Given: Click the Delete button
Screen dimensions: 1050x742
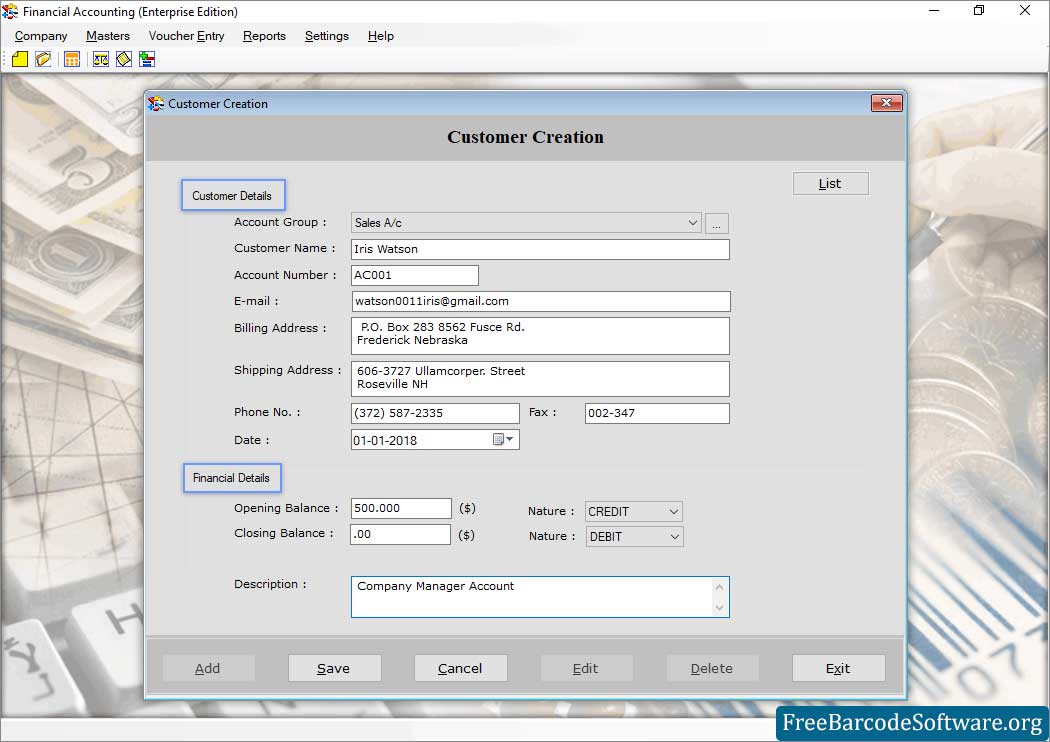Looking at the screenshot, I should coord(712,668).
